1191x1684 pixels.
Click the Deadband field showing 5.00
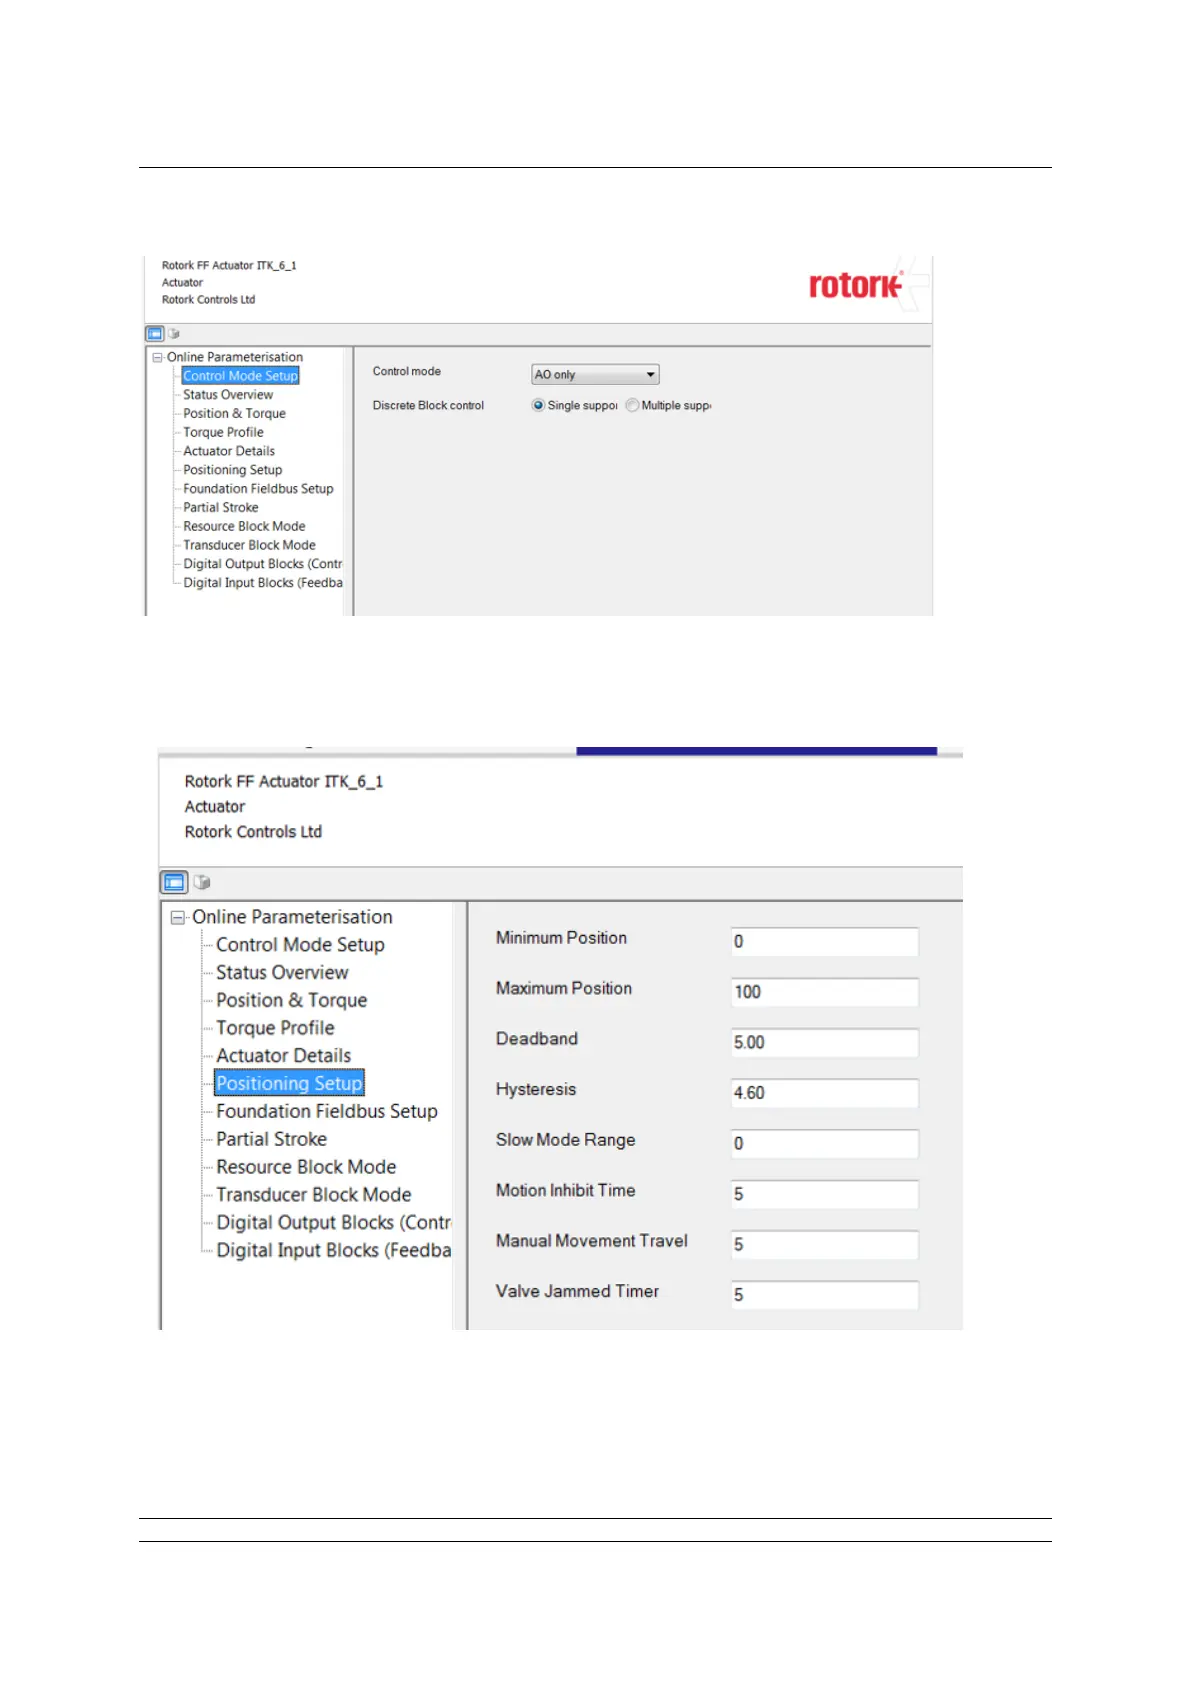point(825,1043)
